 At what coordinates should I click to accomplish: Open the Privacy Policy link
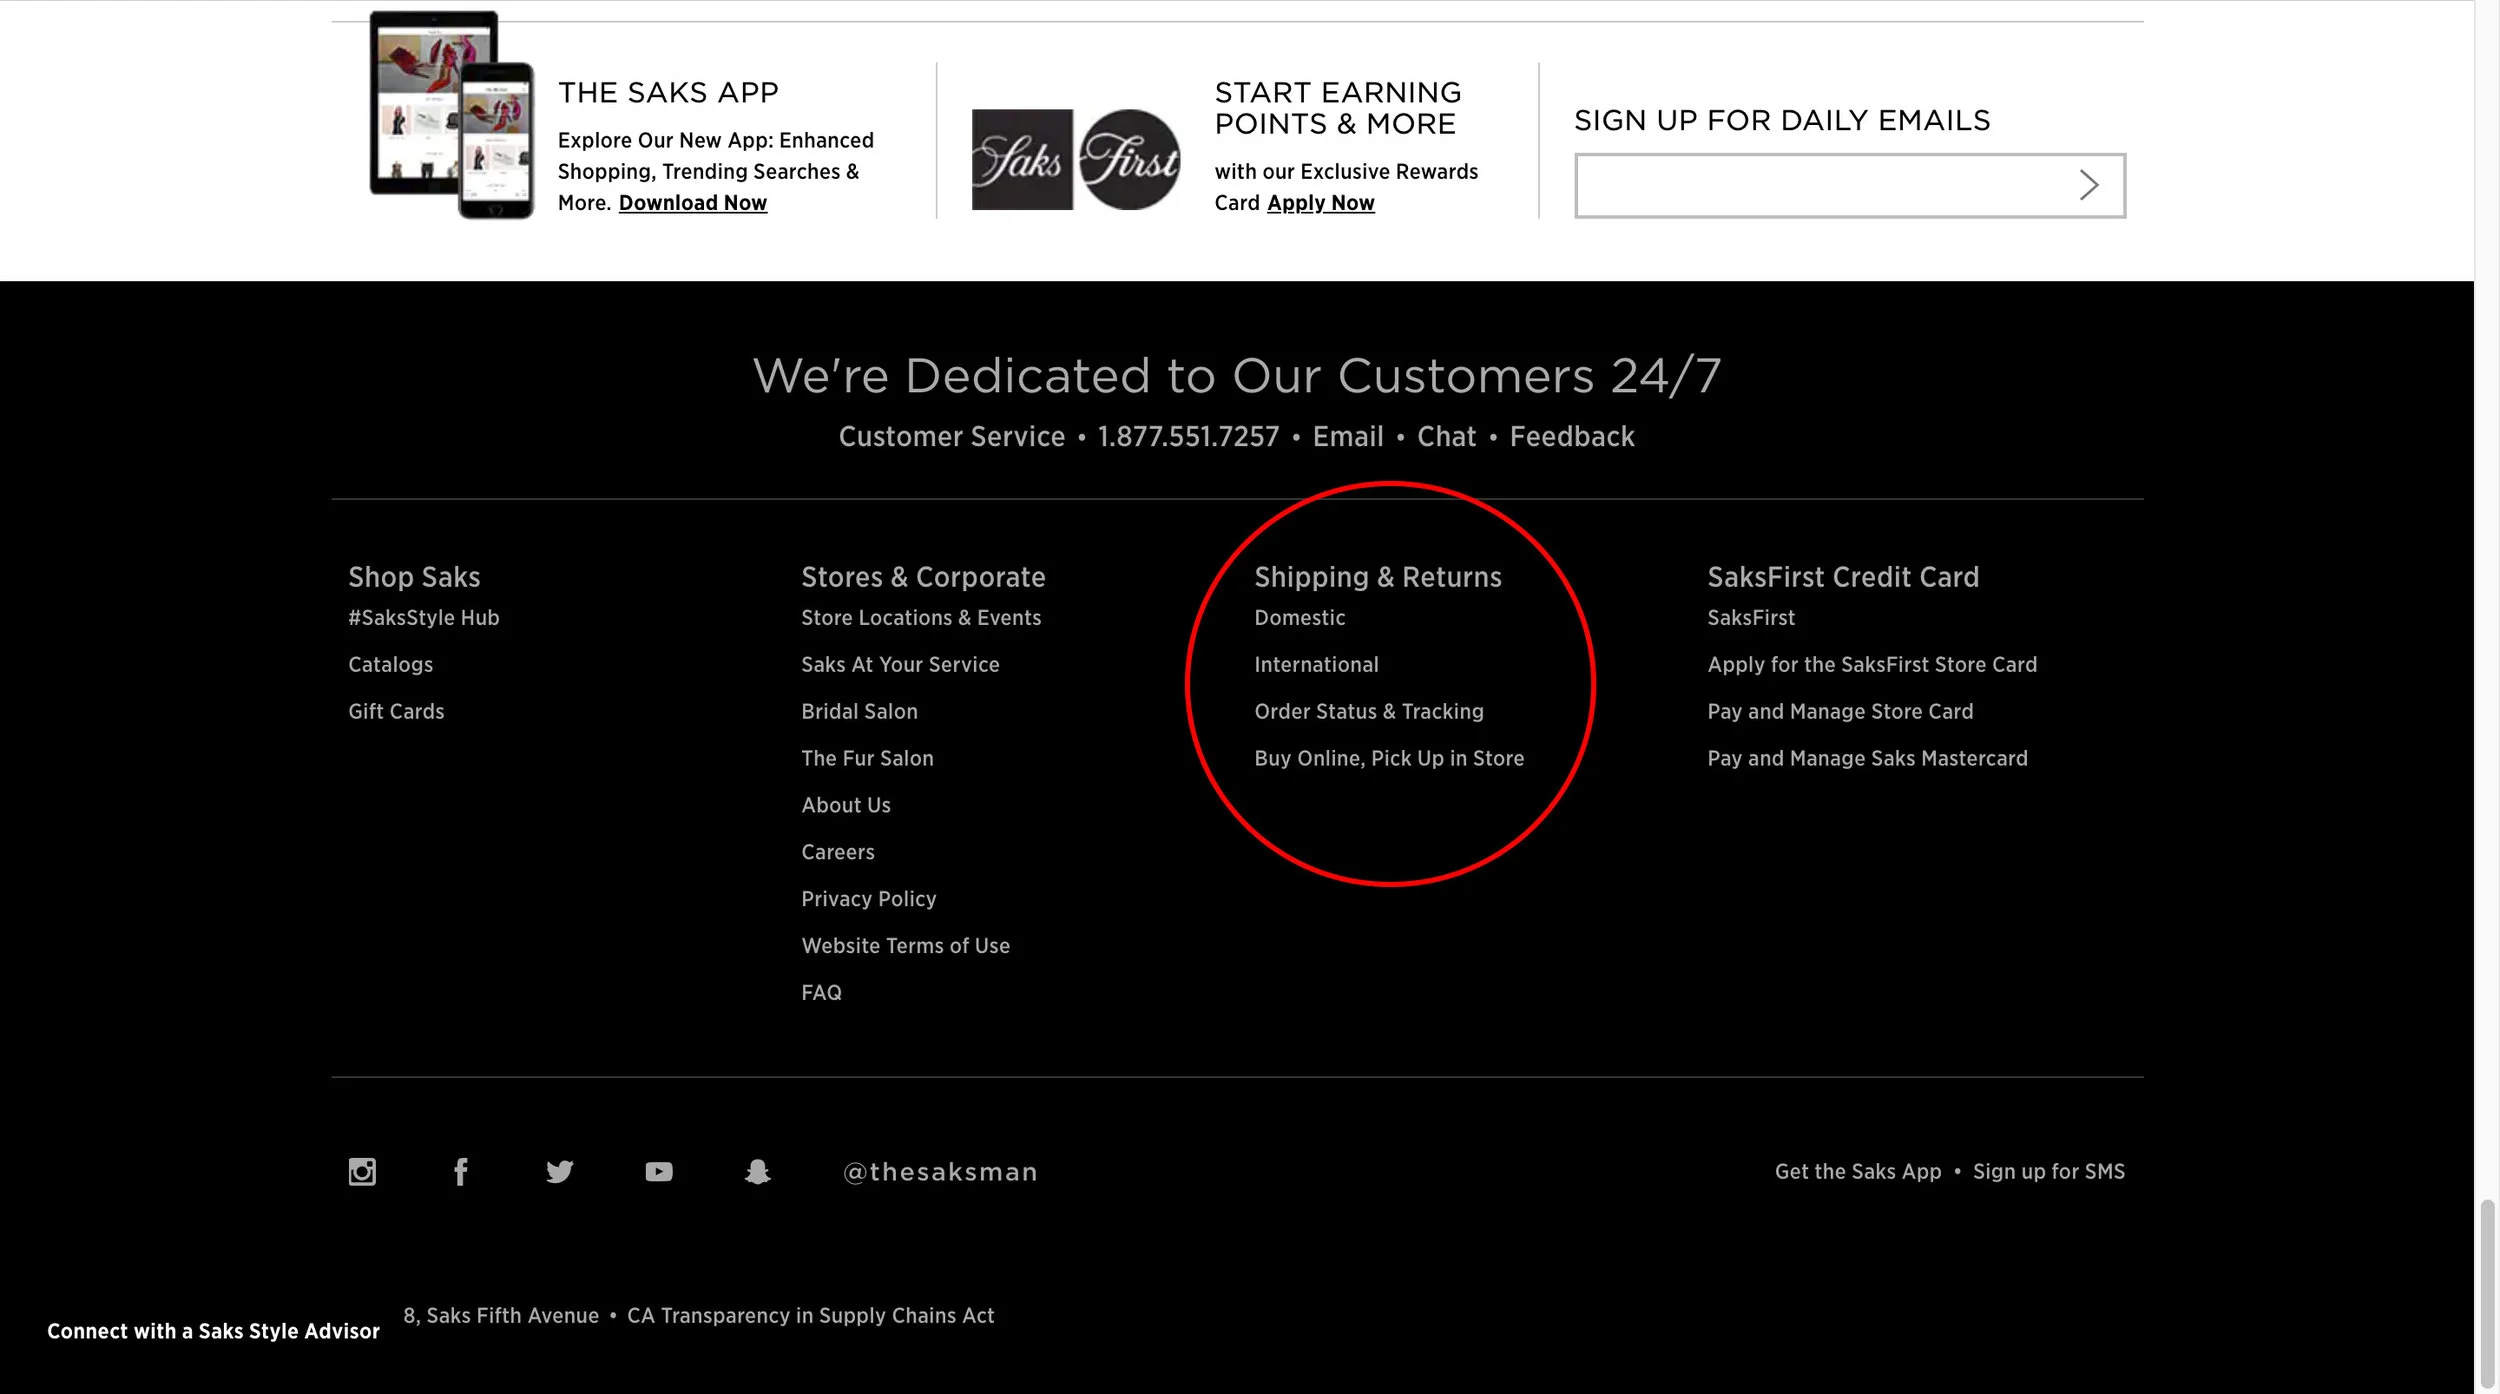pyautogui.click(x=868, y=900)
